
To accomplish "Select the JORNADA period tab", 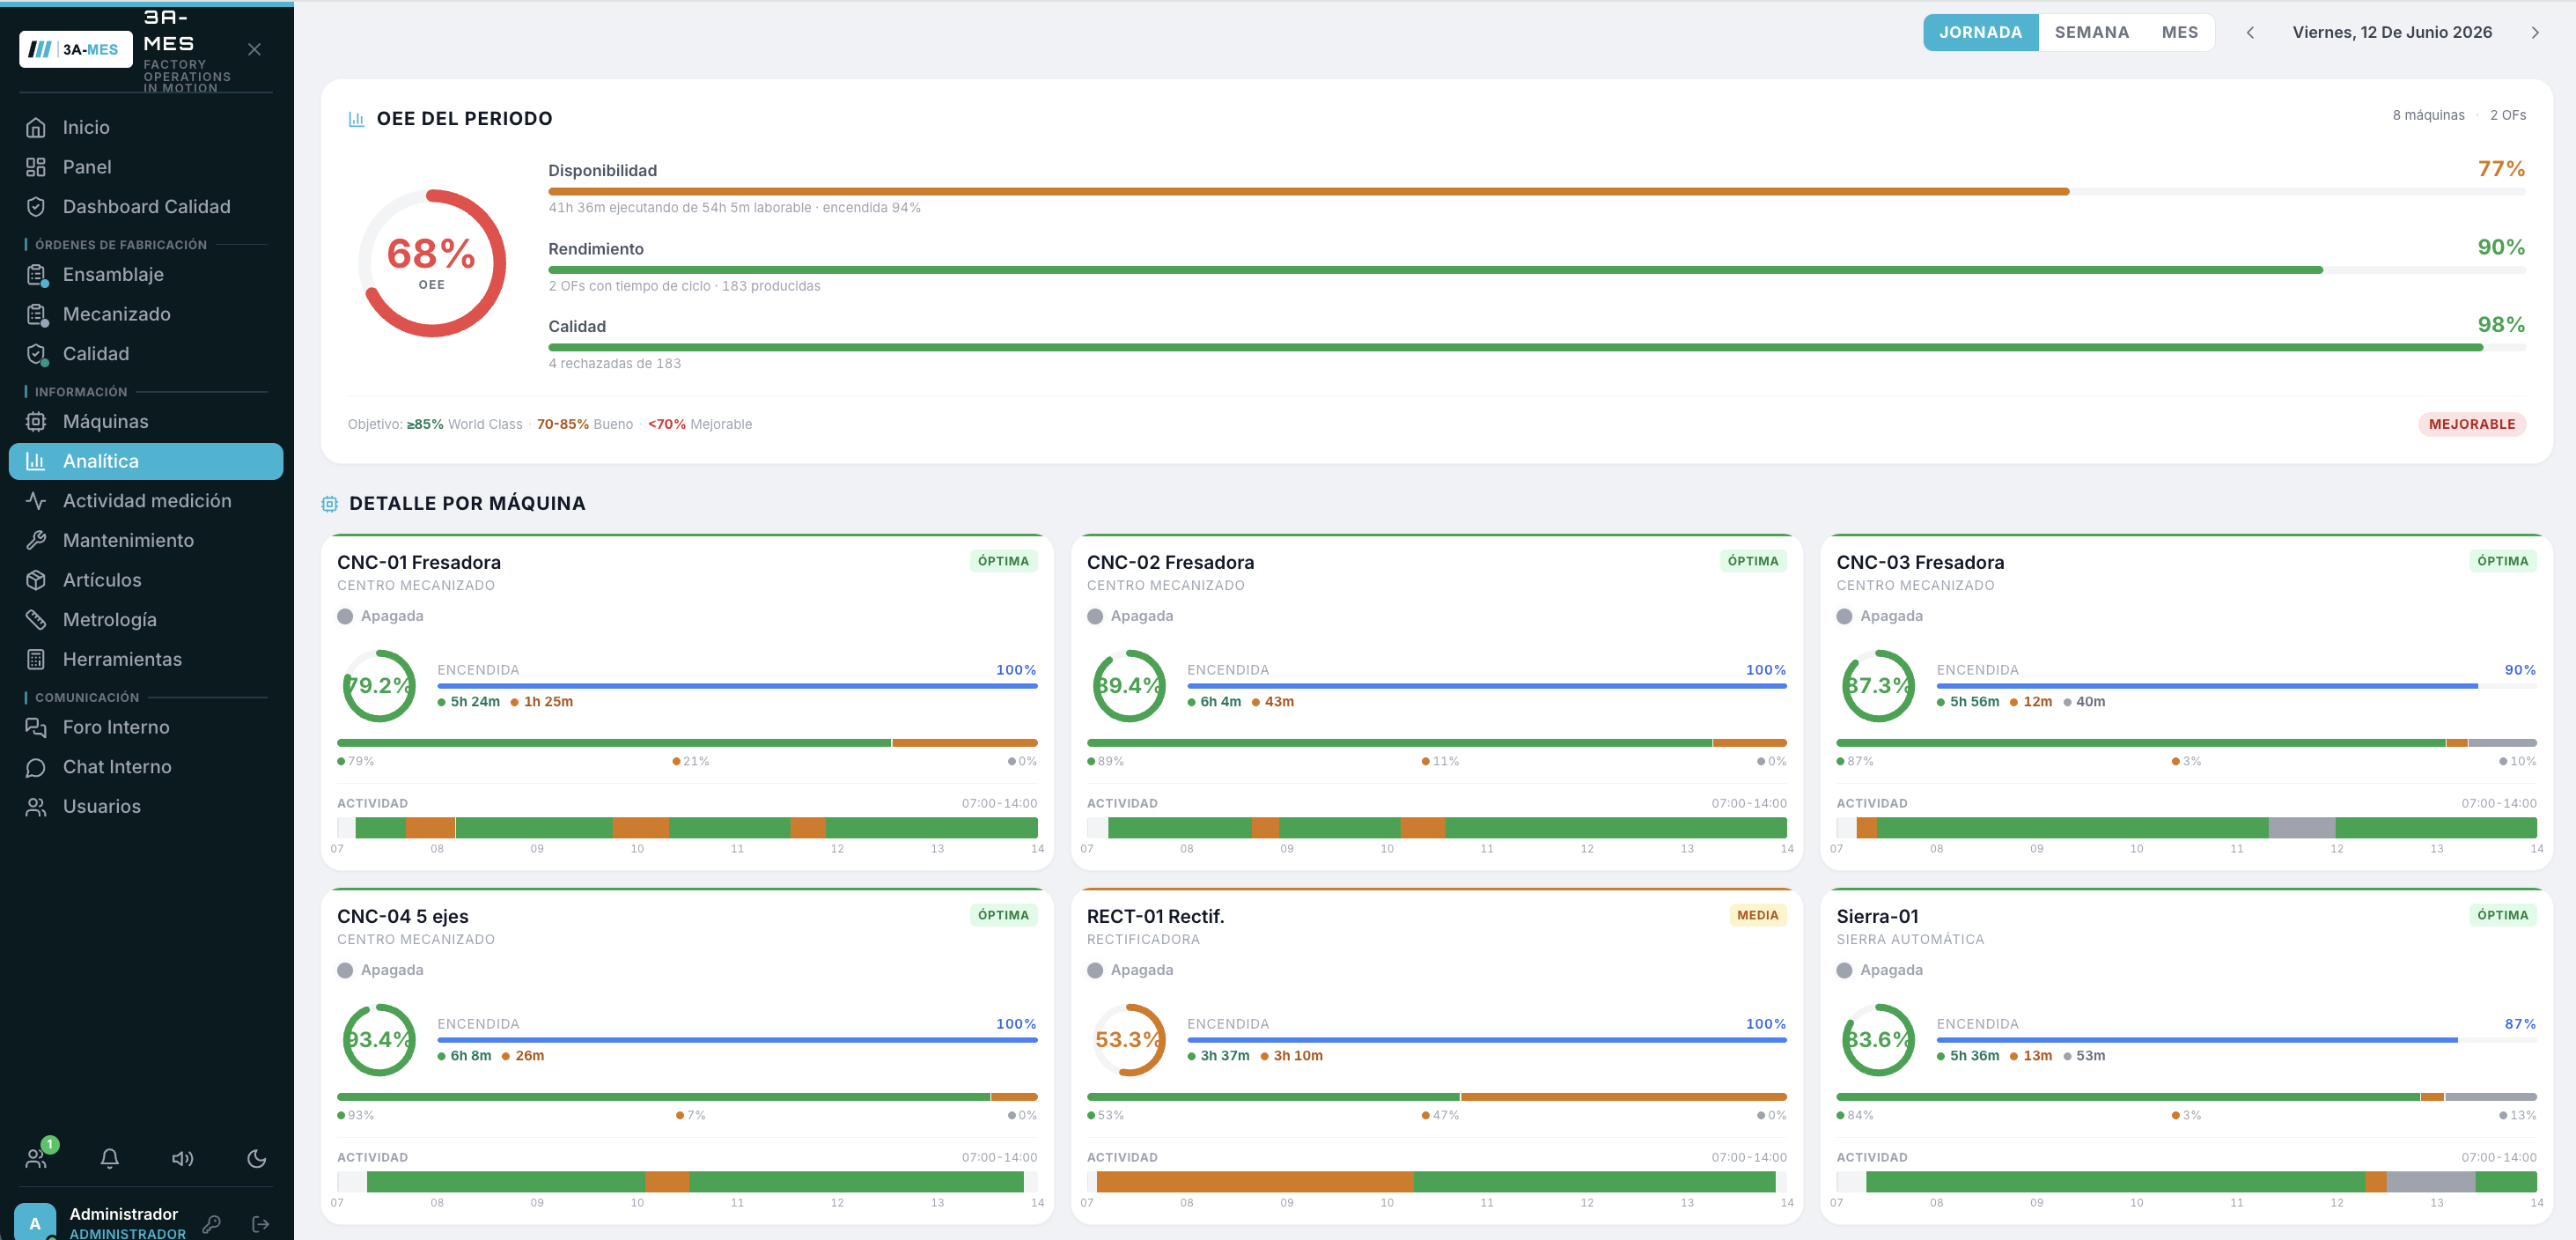I will click(x=1980, y=32).
